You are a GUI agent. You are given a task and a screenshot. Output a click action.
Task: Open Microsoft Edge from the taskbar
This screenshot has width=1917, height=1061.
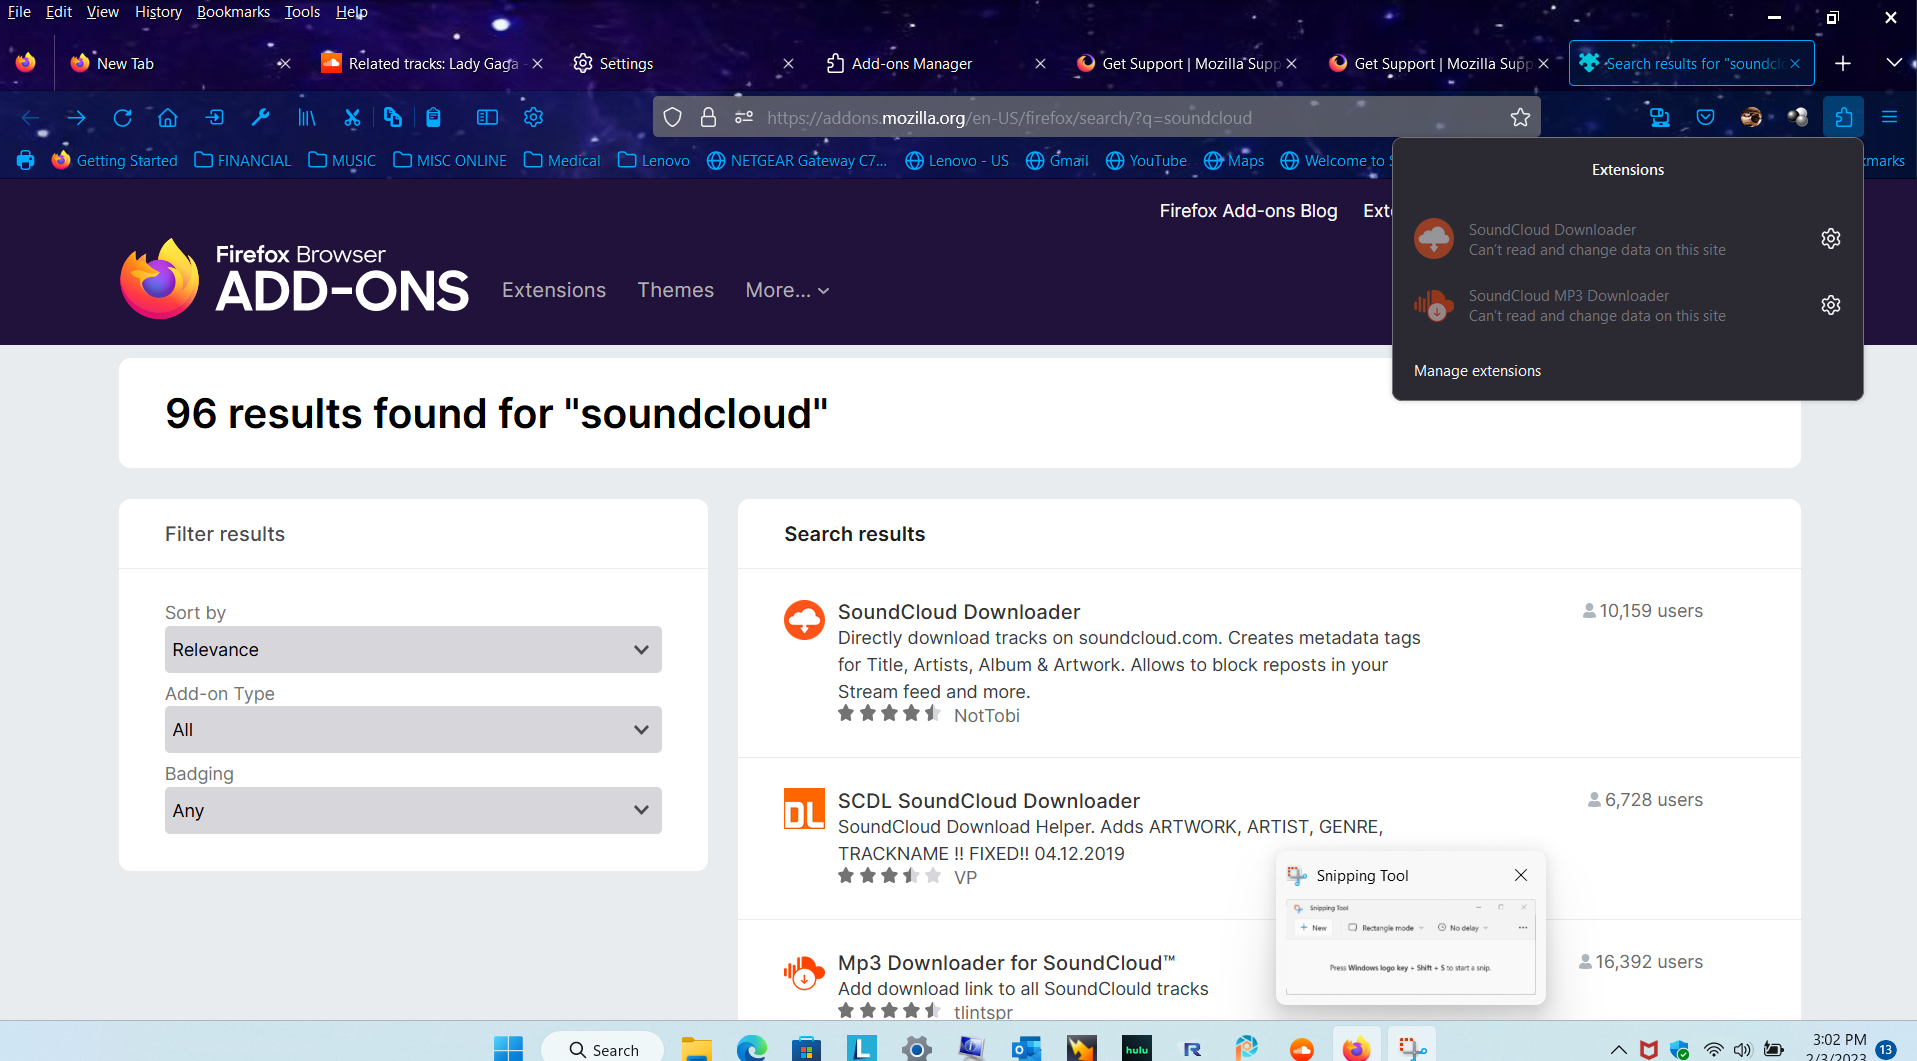751,1049
